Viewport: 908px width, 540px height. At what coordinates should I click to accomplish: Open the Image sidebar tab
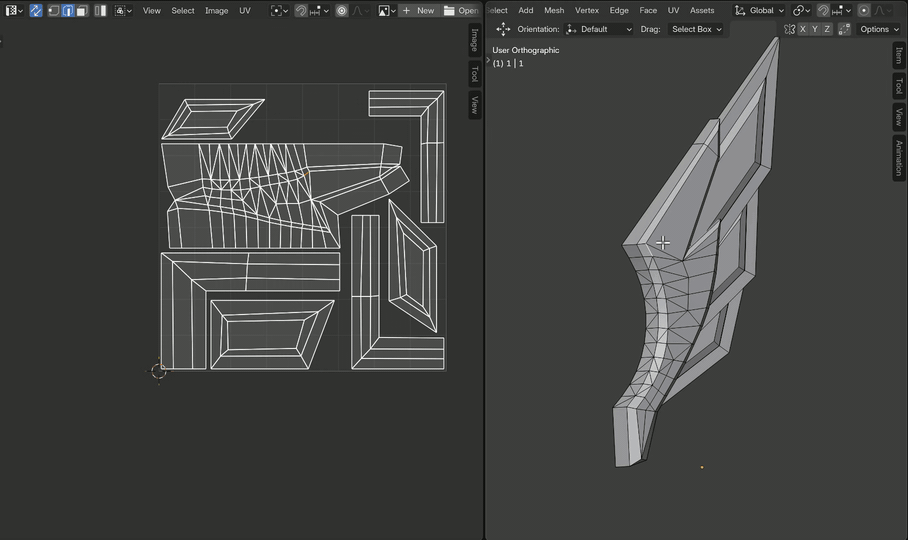tap(475, 40)
